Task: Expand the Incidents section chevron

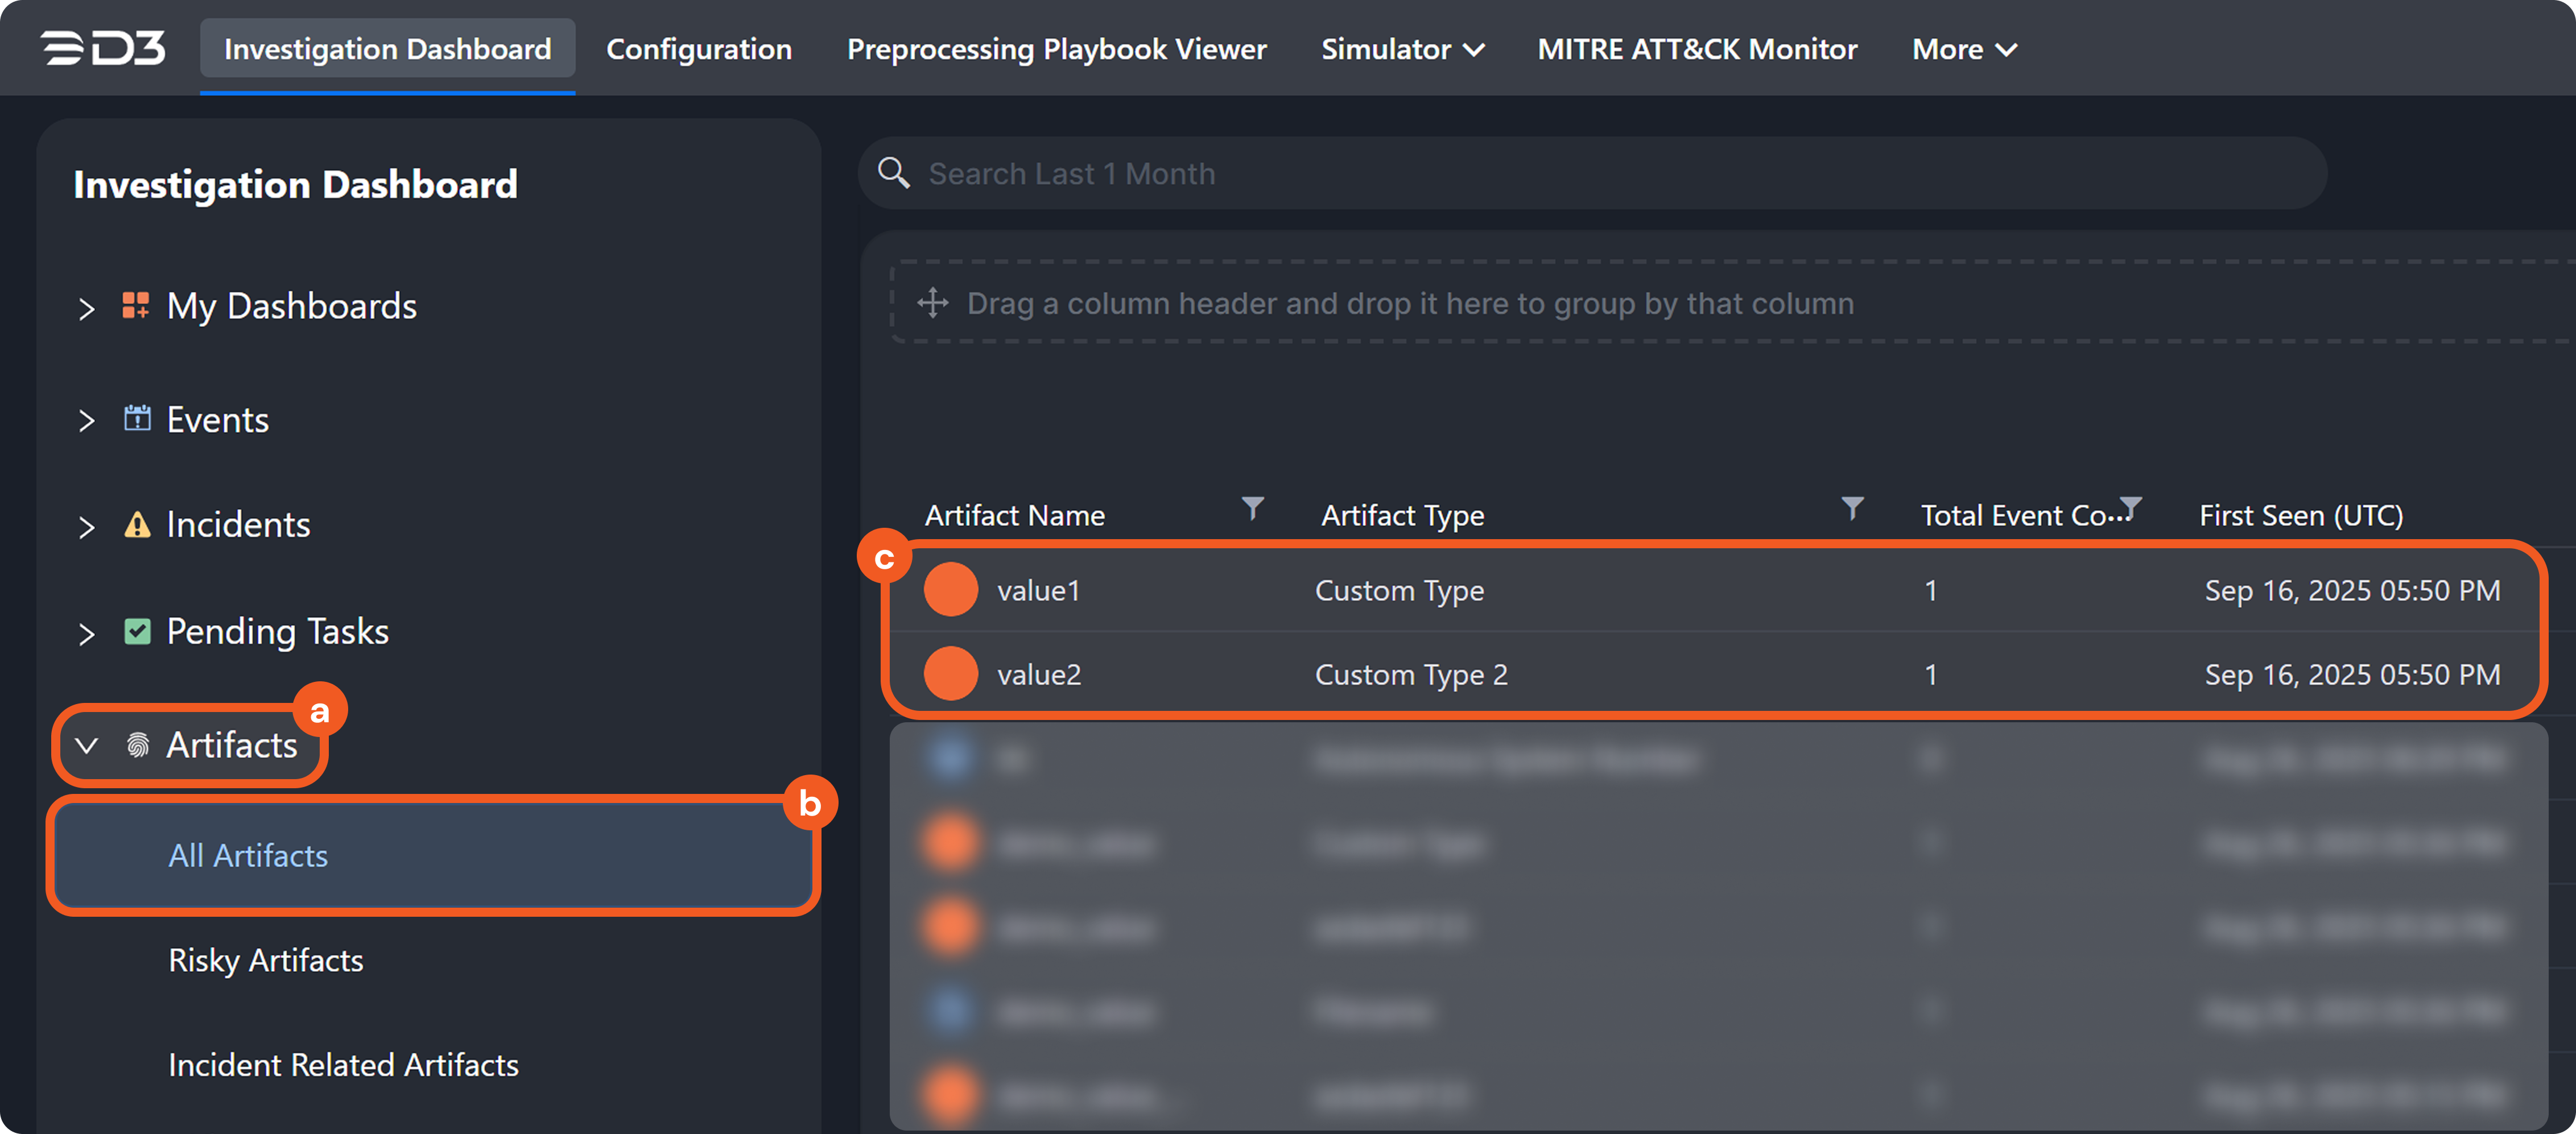Action: coord(87,526)
